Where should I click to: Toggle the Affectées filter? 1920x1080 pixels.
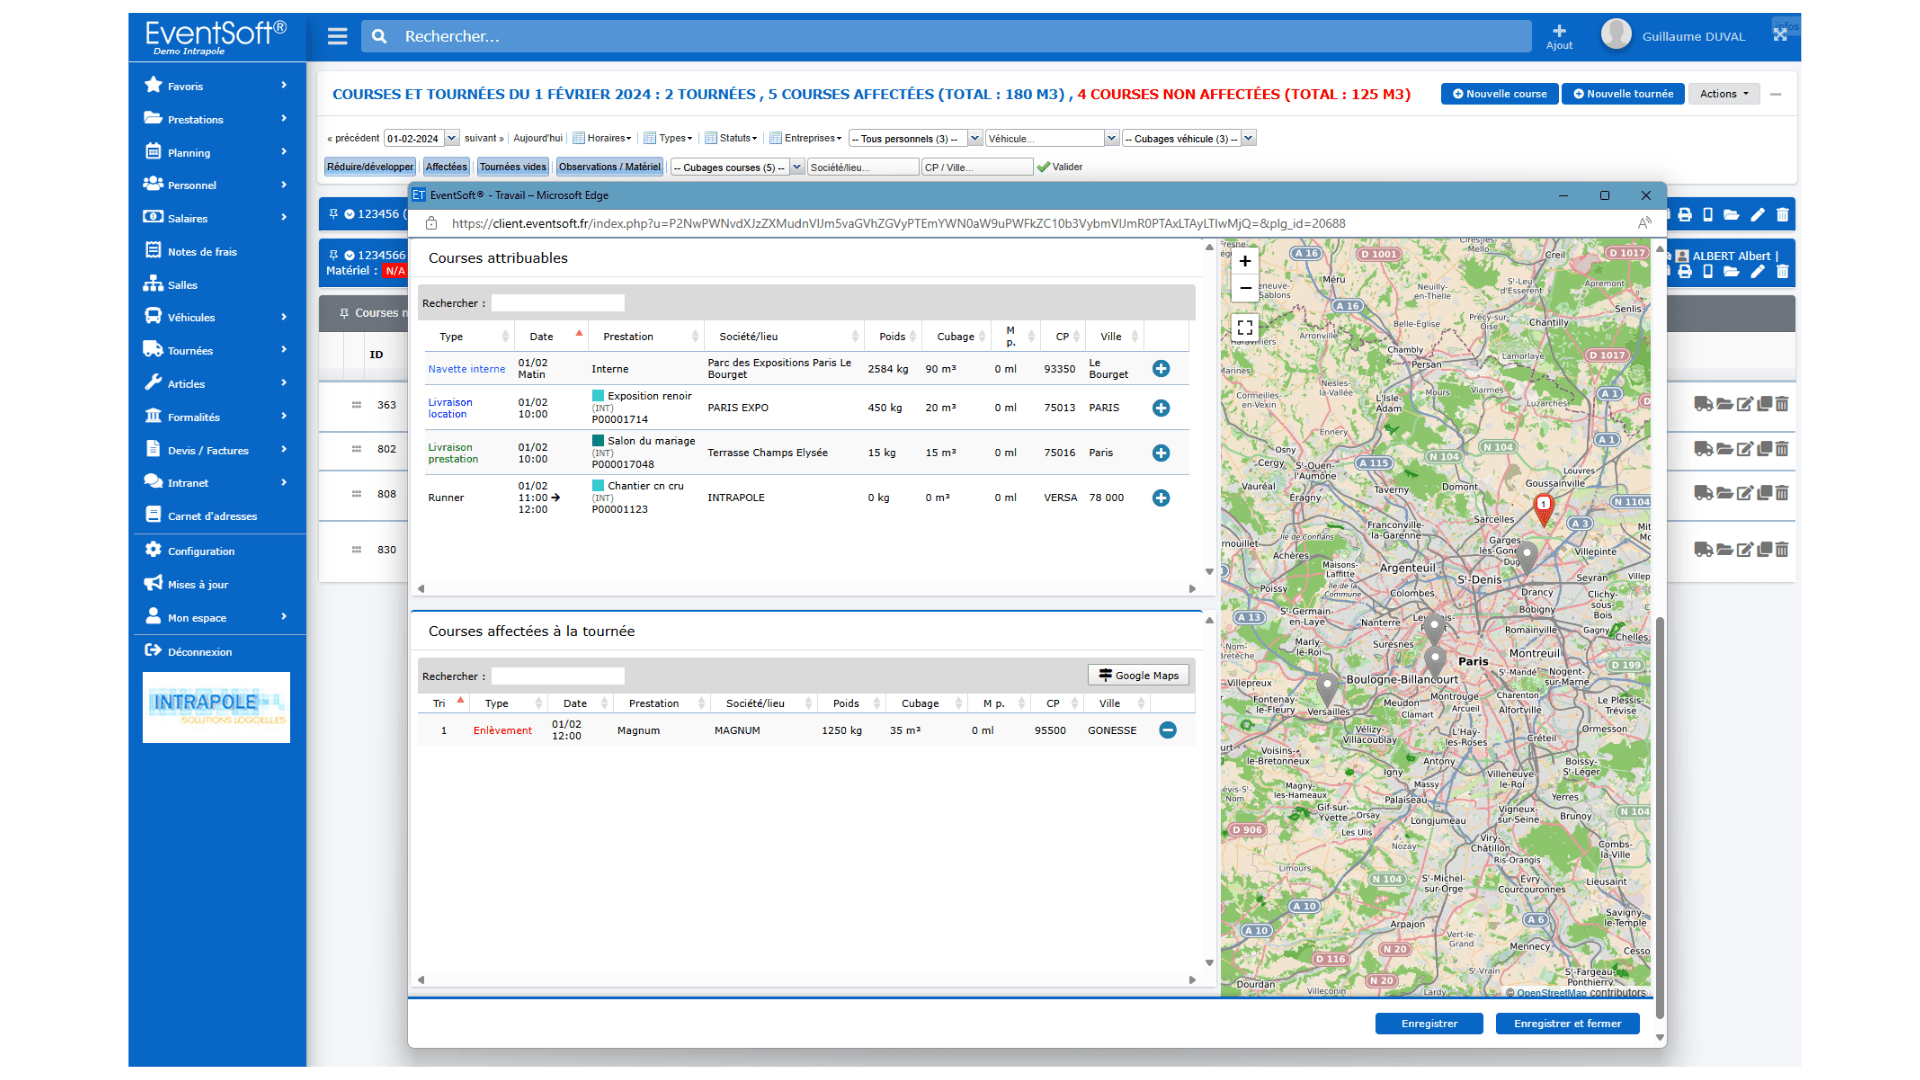point(445,167)
